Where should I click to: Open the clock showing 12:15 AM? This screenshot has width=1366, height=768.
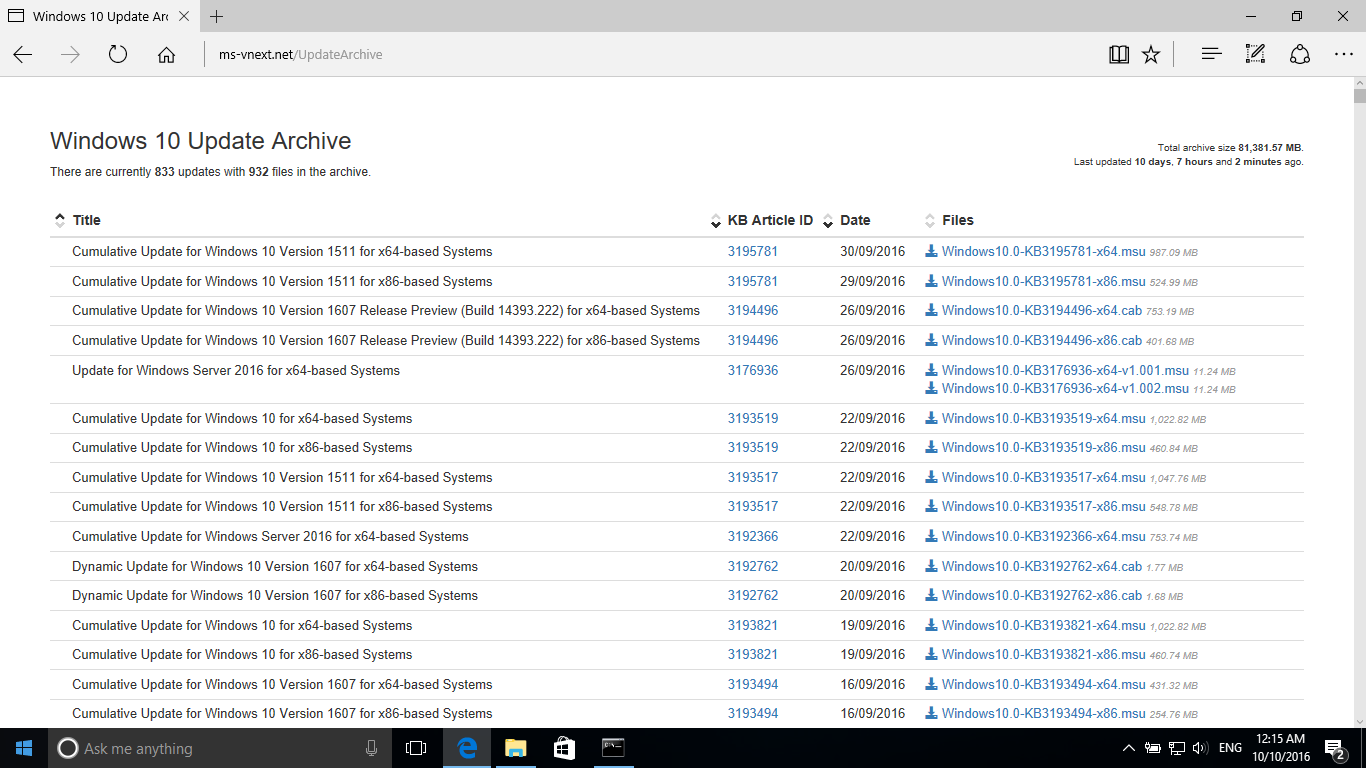(x=1282, y=748)
